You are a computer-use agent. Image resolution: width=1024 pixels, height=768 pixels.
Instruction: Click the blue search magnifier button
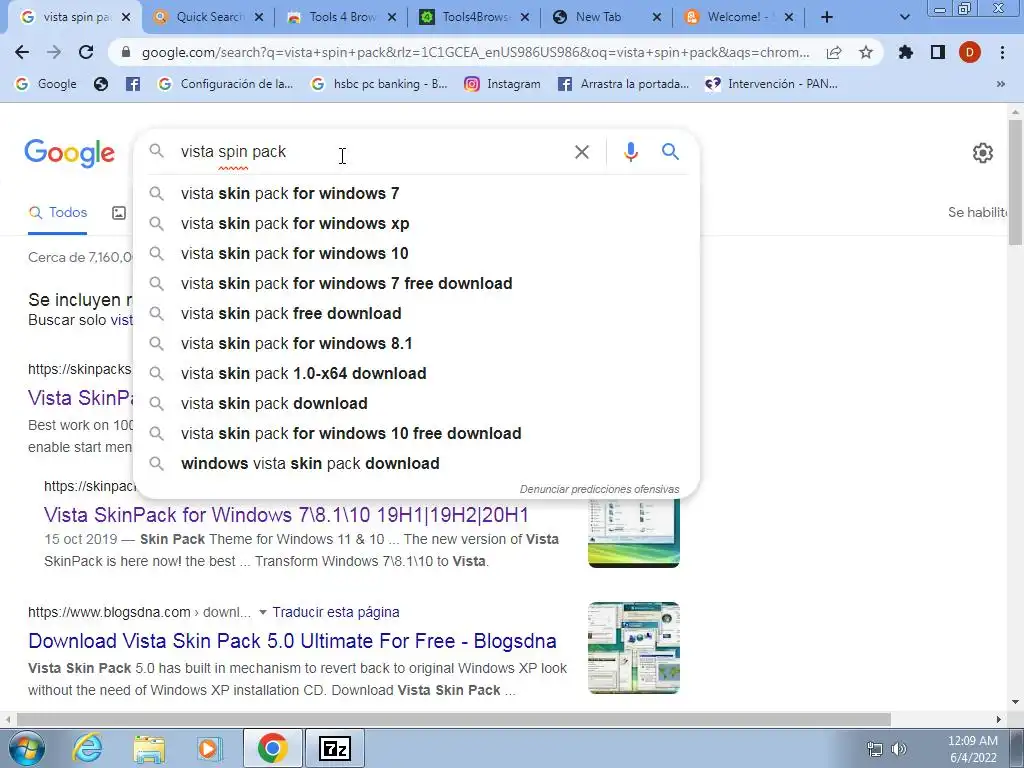point(670,152)
